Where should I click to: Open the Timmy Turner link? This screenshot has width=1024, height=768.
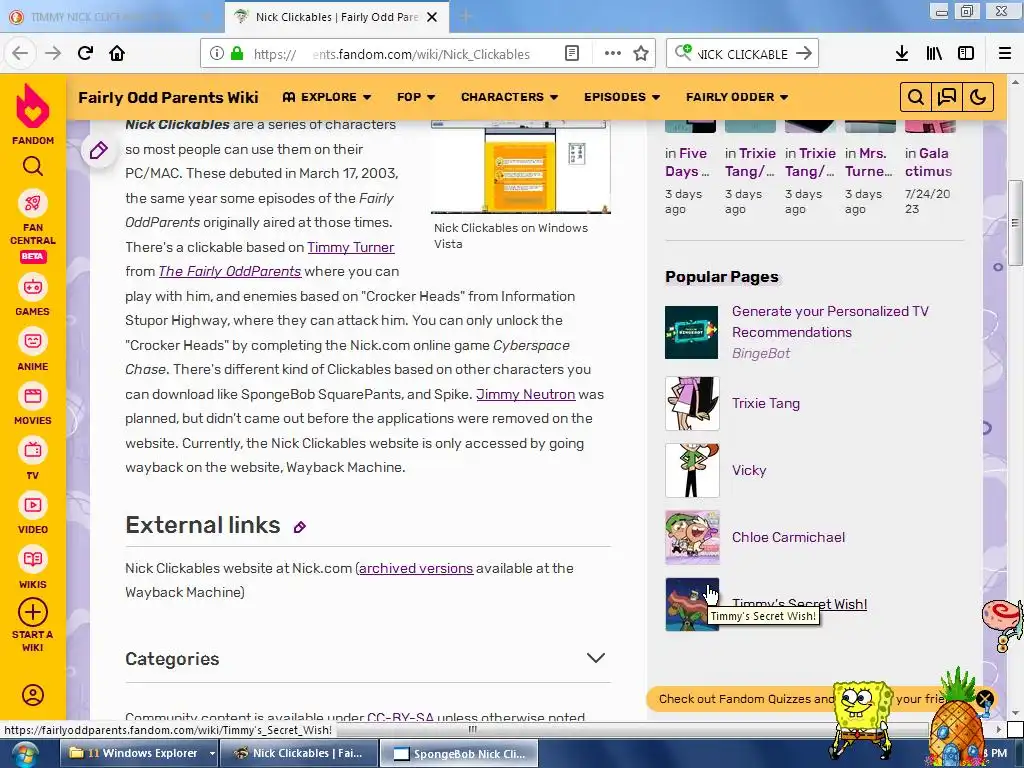tap(351, 247)
